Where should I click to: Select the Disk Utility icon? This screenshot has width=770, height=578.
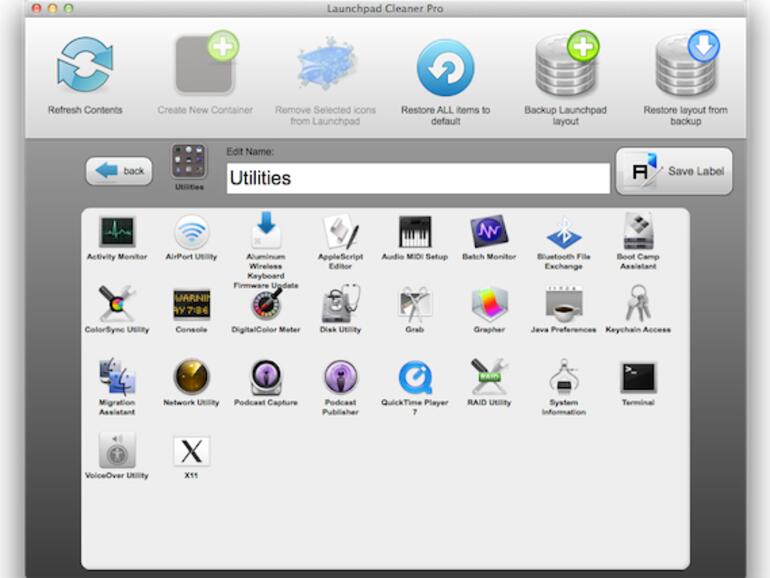click(x=341, y=303)
